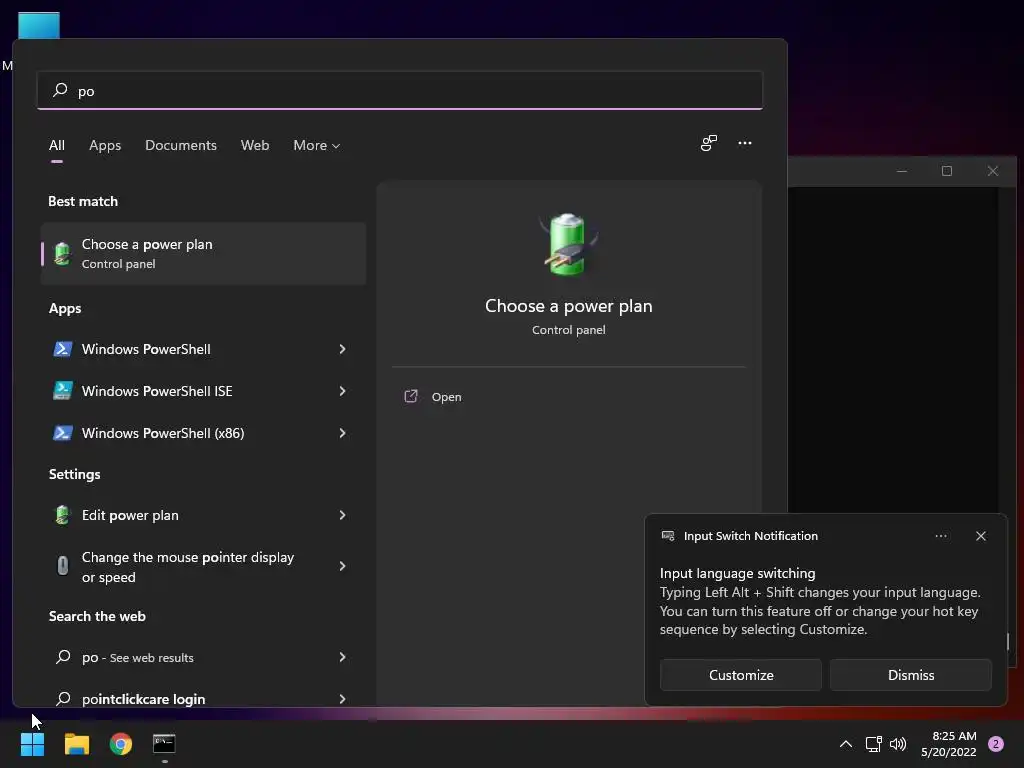Viewport: 1024px width, 768px height.
Task: Open search options three-dot menu
Action: pyautogui.click(x=744, y=143)
